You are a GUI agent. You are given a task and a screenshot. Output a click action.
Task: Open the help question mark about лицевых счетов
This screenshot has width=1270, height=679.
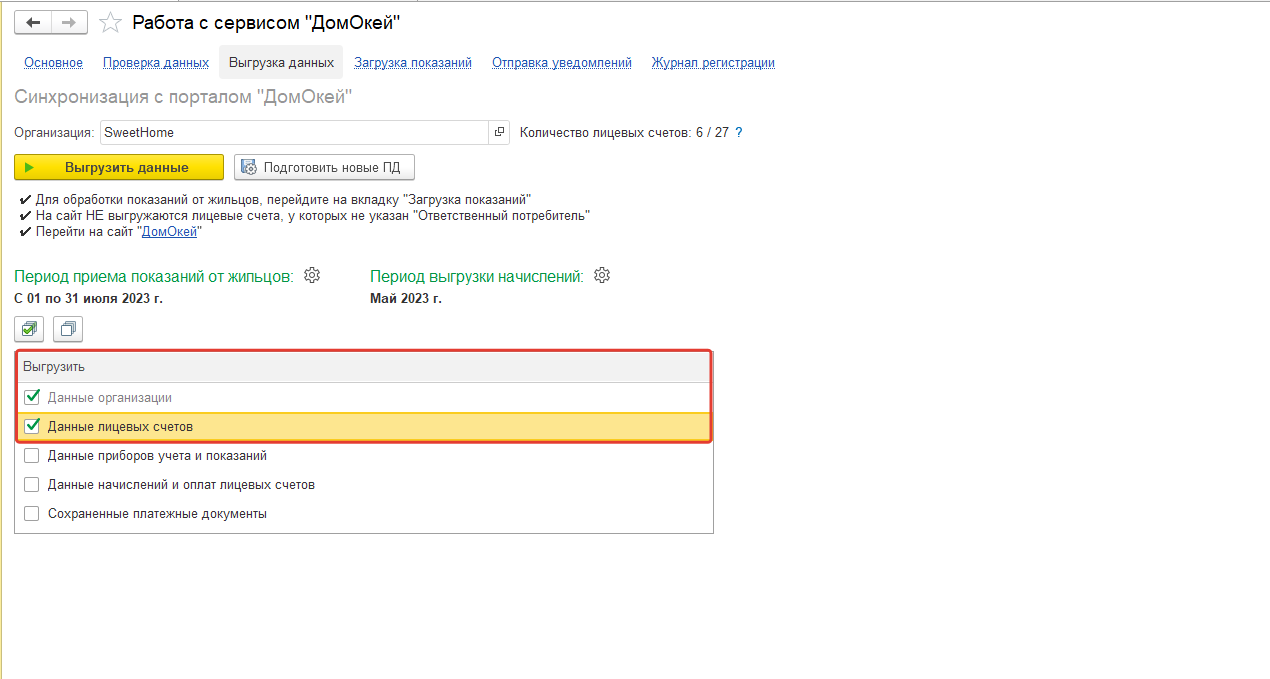(739, 132)
